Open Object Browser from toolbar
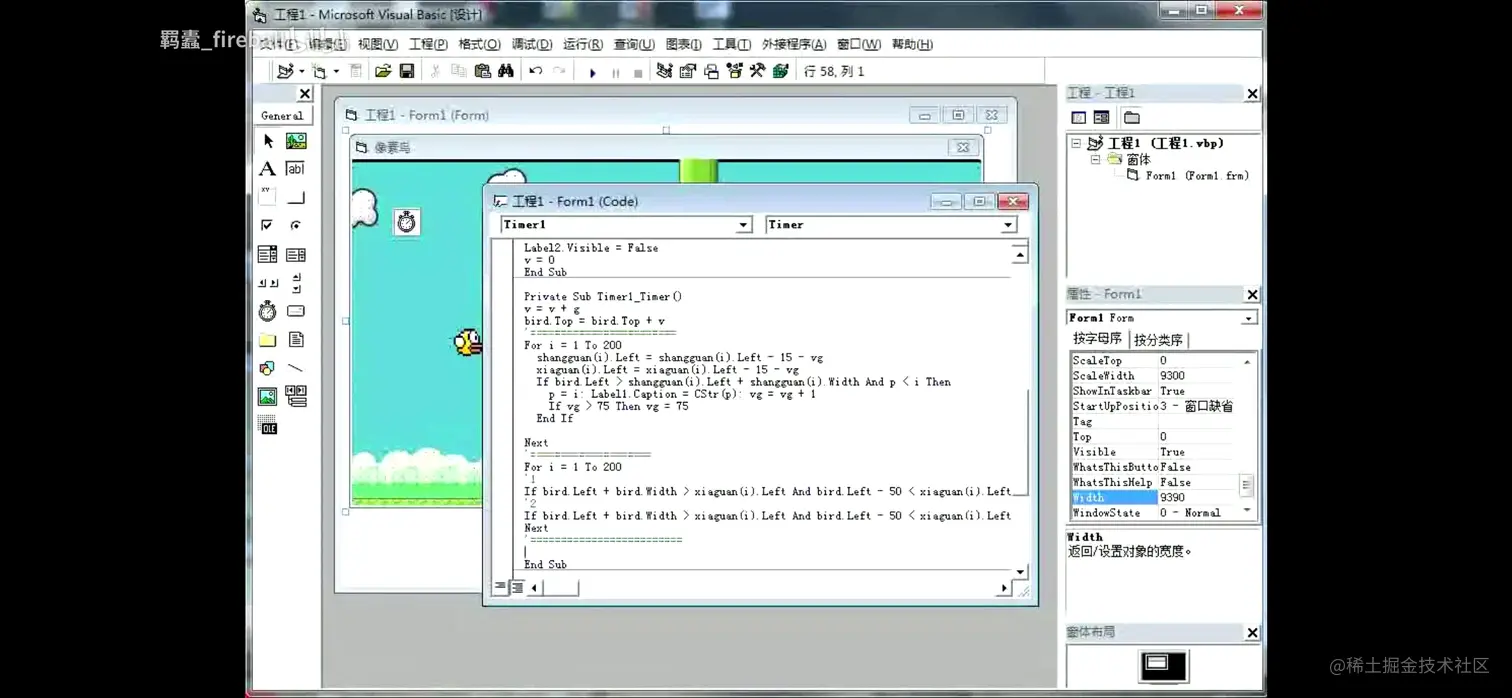Viewport: 1512px width, 698px height. coord(735,71)
